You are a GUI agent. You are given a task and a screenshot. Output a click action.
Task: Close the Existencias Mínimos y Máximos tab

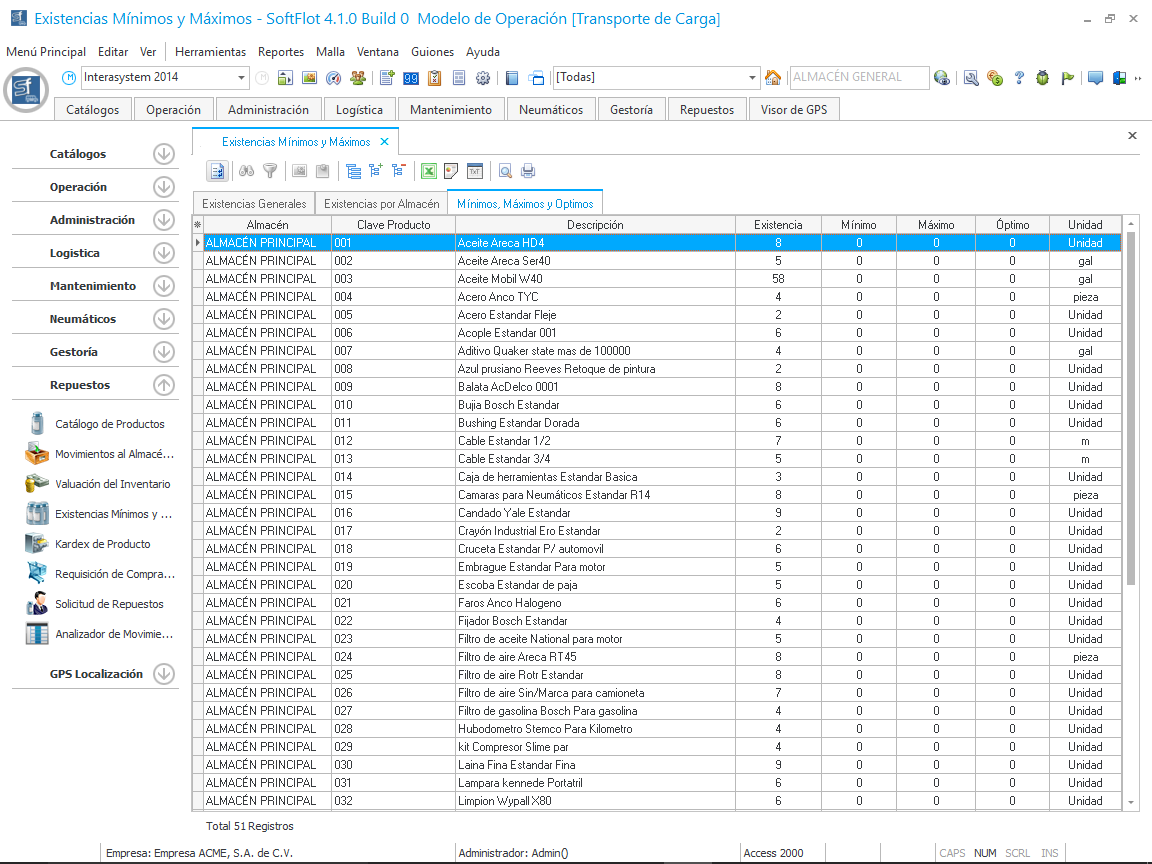coord(385,142)
